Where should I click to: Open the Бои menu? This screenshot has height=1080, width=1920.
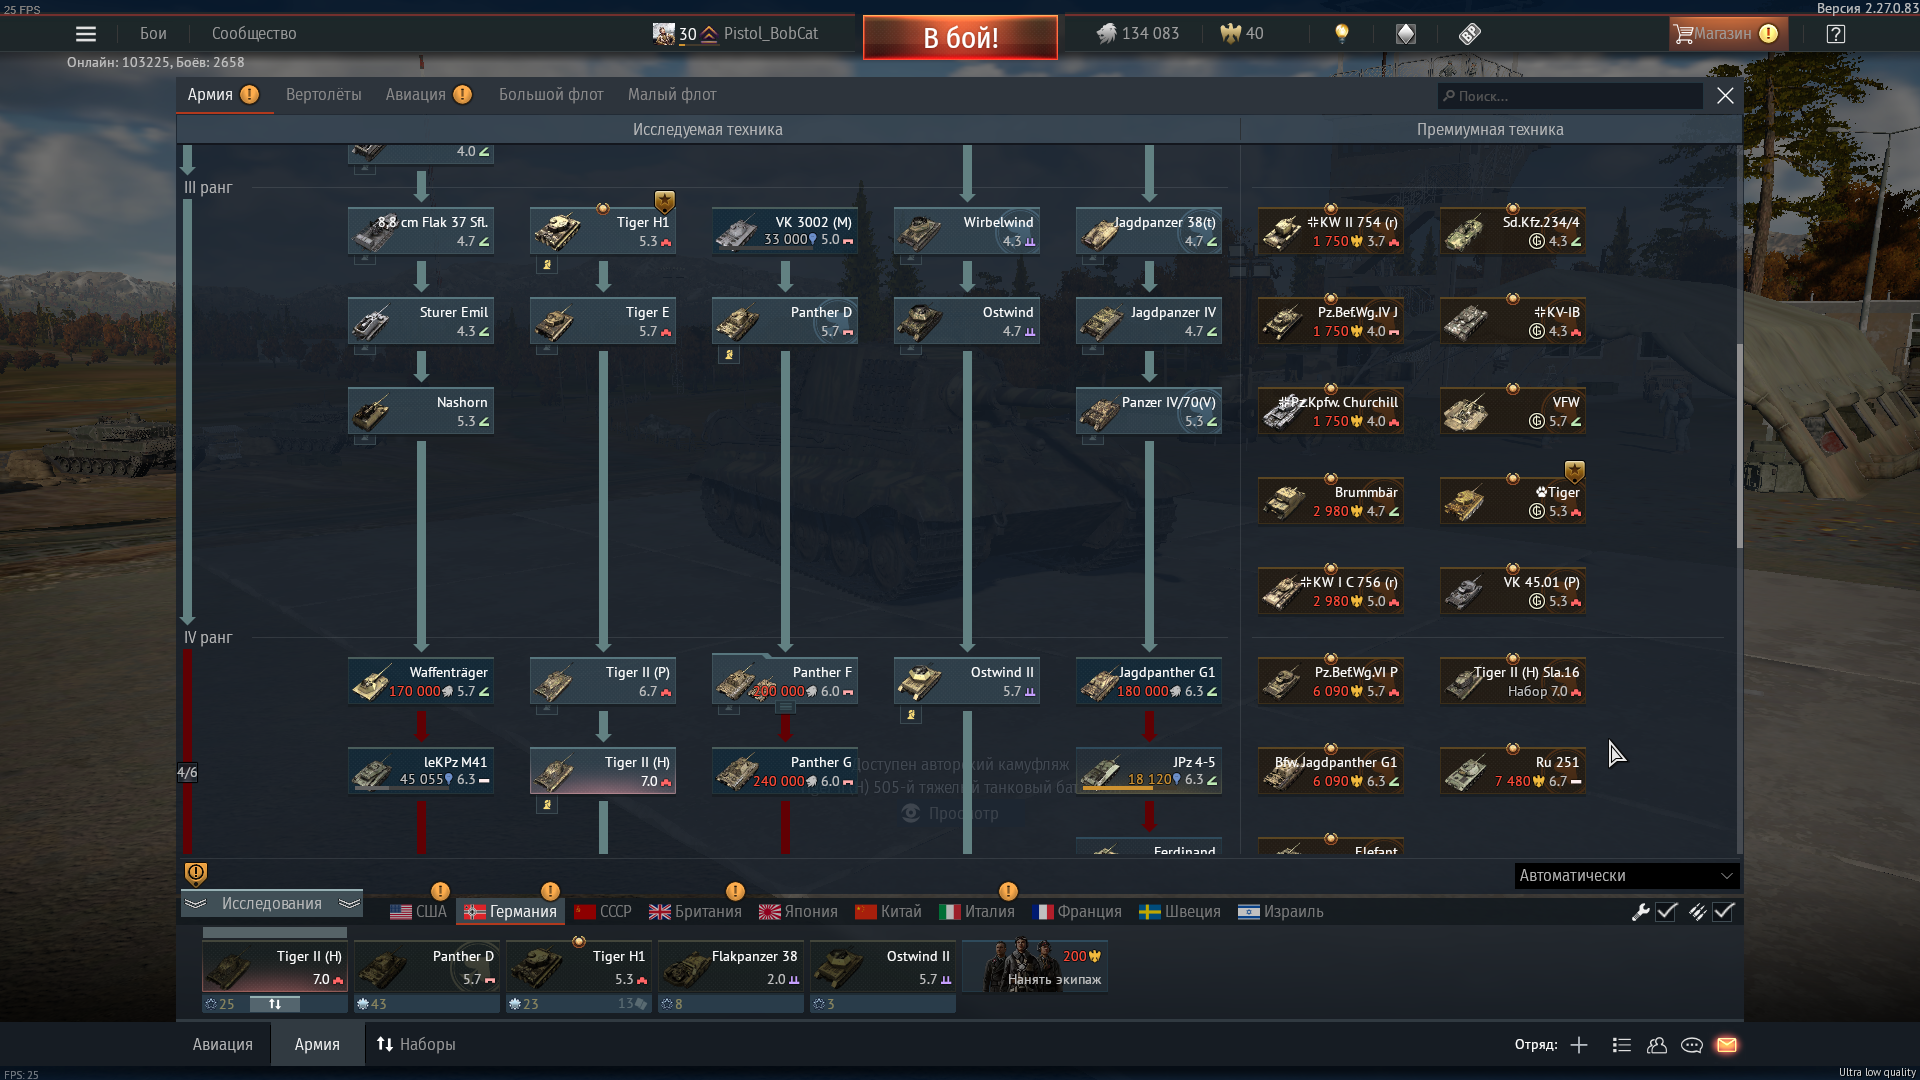coord(153,34)
